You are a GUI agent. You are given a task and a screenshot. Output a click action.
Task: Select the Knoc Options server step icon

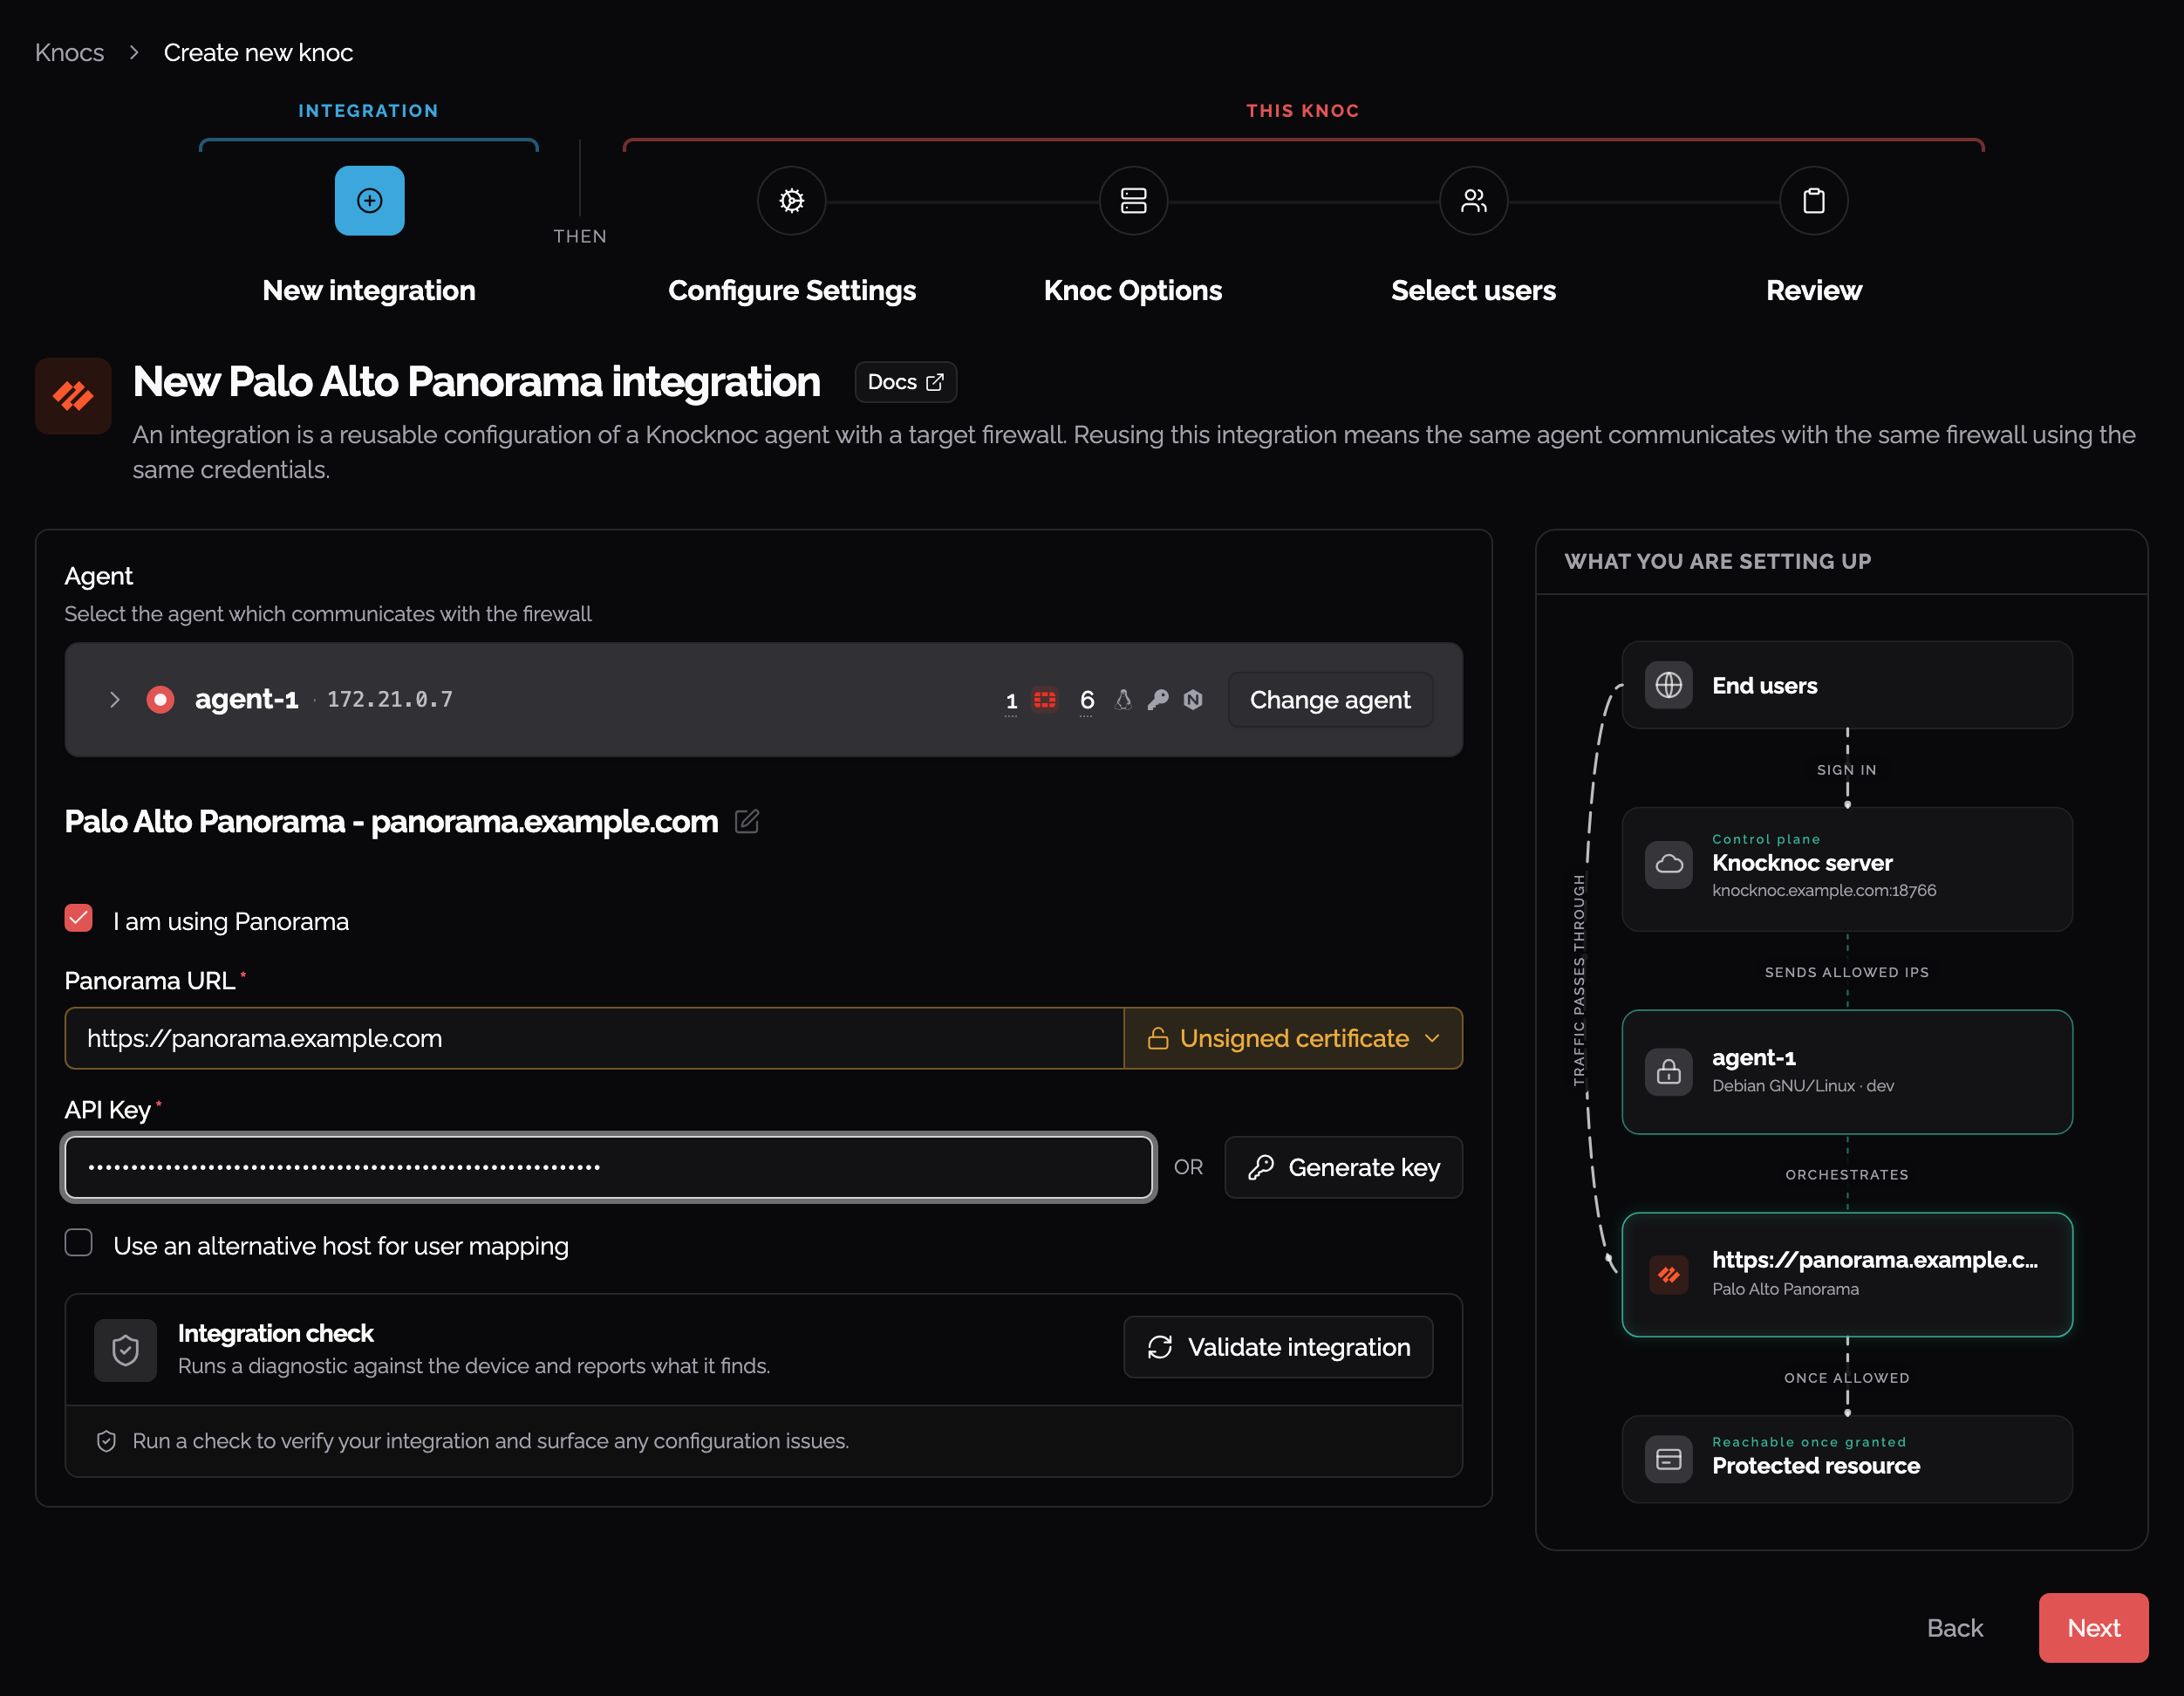click(x=1133, y=200)
